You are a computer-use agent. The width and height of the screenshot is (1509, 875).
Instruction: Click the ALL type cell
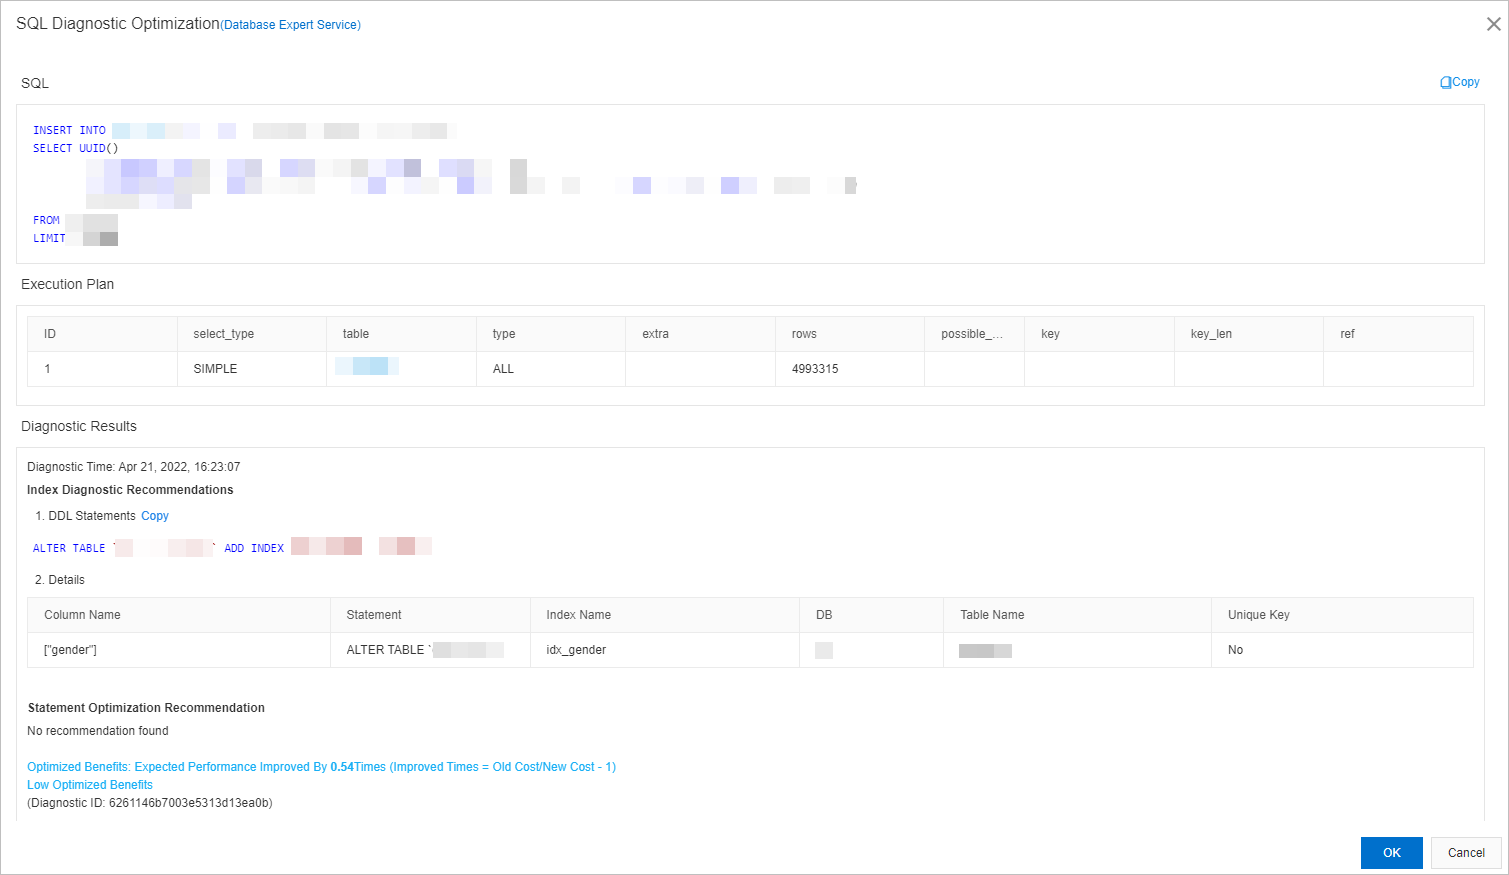click(x=551, y=369)
